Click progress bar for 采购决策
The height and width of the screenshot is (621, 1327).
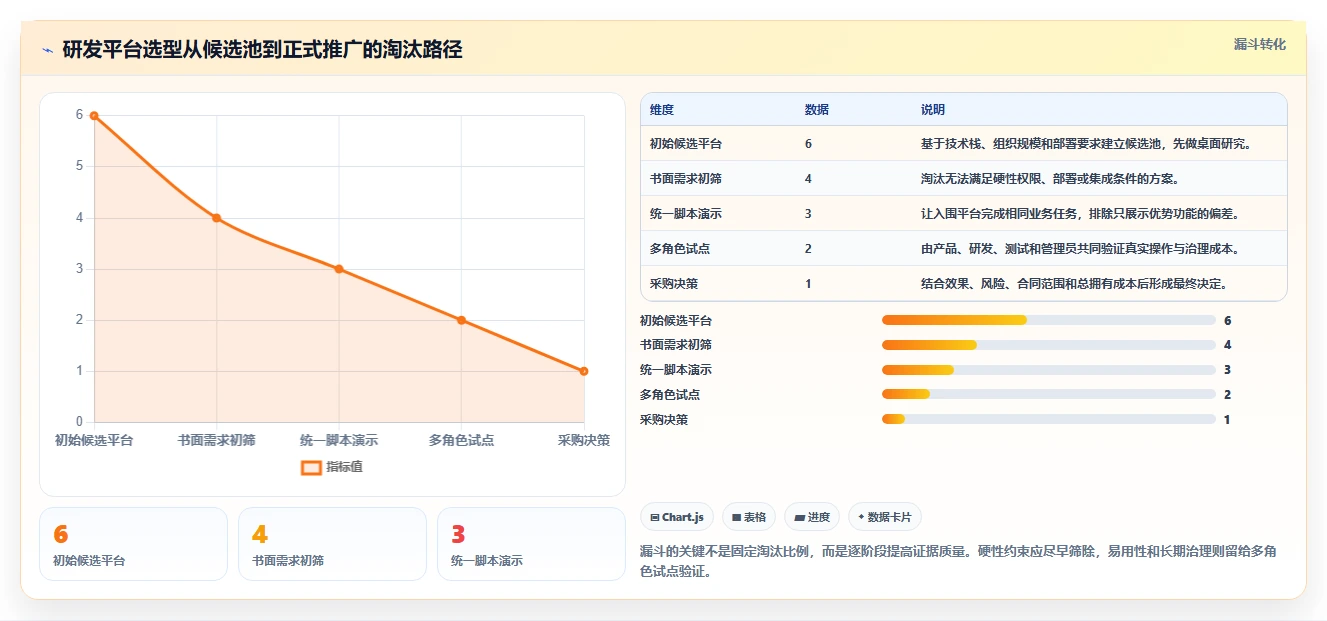point(1049,419)
